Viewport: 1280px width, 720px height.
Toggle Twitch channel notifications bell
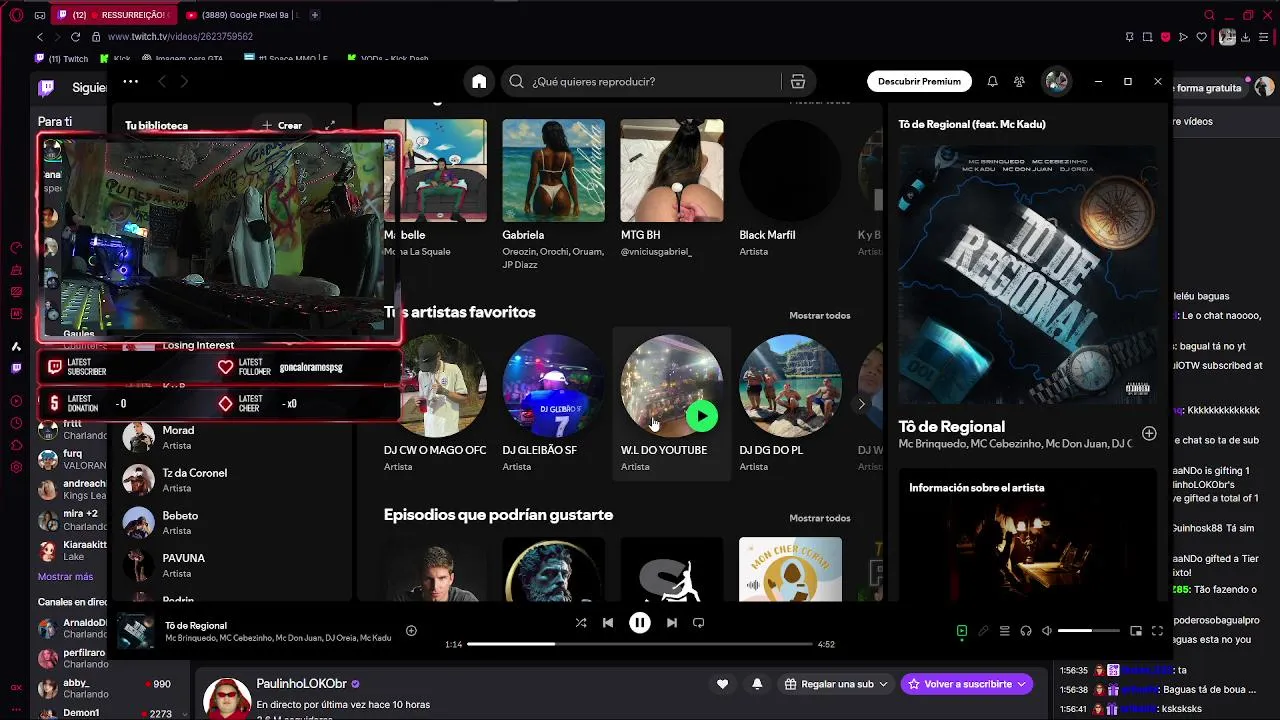tap(757, 684)
